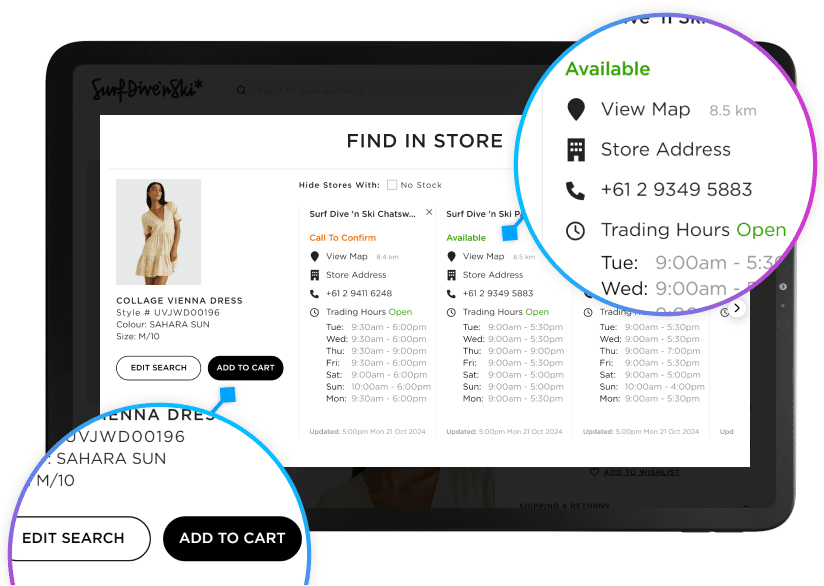
Task: Click the orange Call To Confirm status
Action: [x=343, y=238]
